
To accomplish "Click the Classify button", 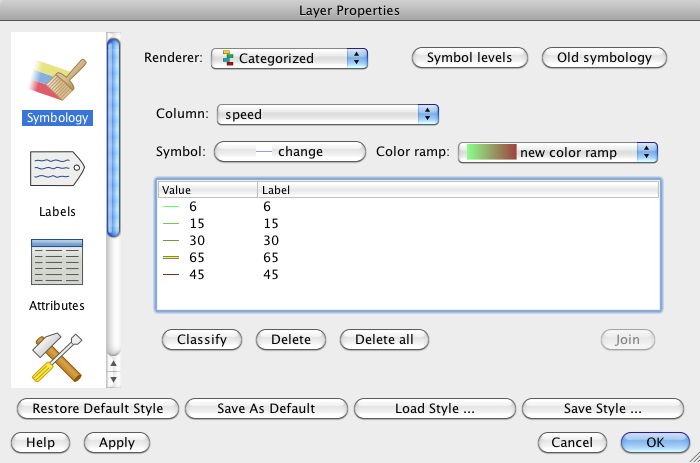I will pos(202,340).
